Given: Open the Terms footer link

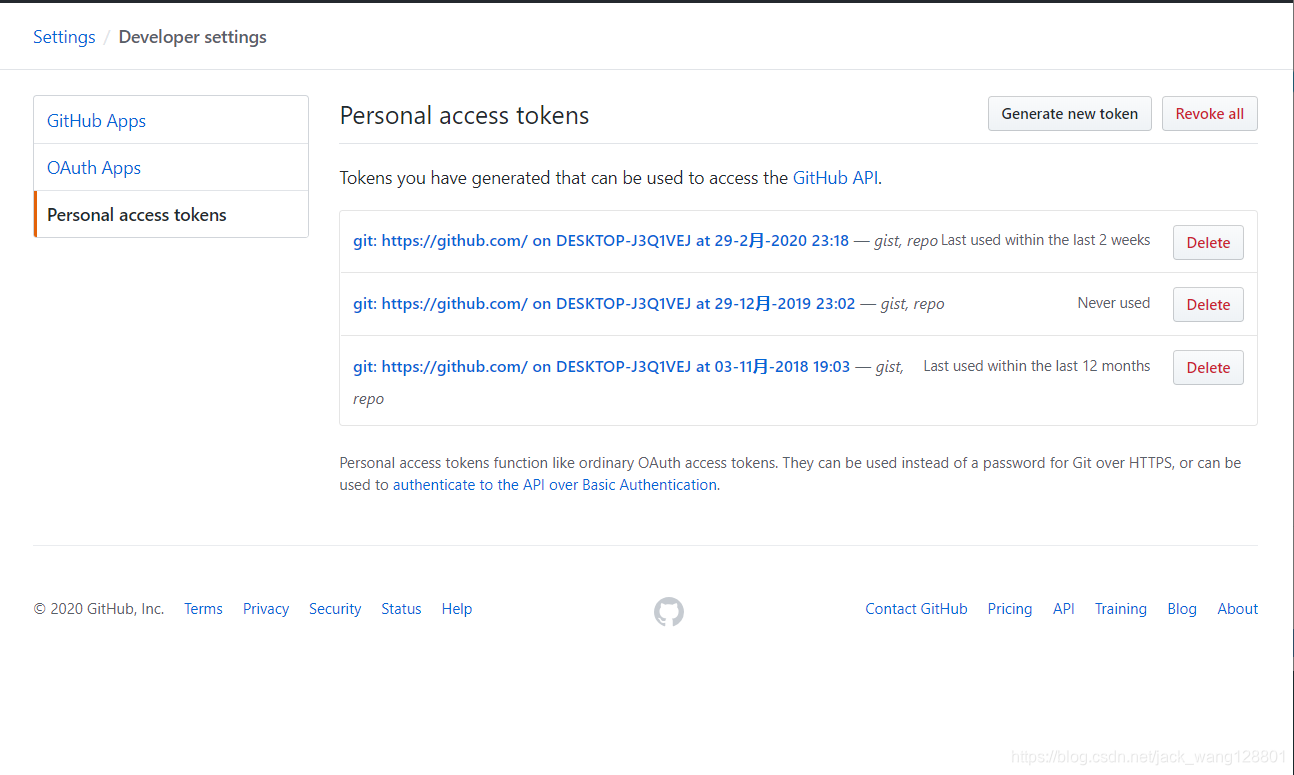Looking at the screenshot, I should pyautogui.click(x=203, y=609).
